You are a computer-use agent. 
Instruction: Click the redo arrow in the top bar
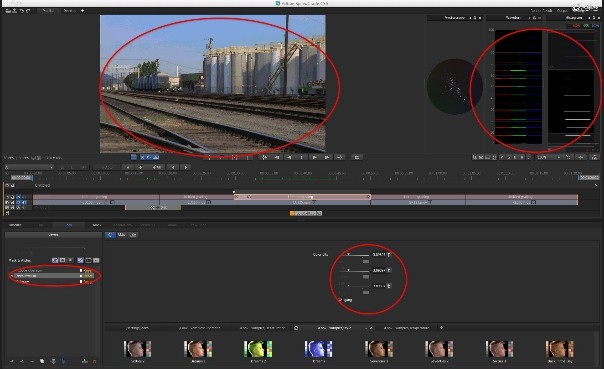[x=28, y=11]
